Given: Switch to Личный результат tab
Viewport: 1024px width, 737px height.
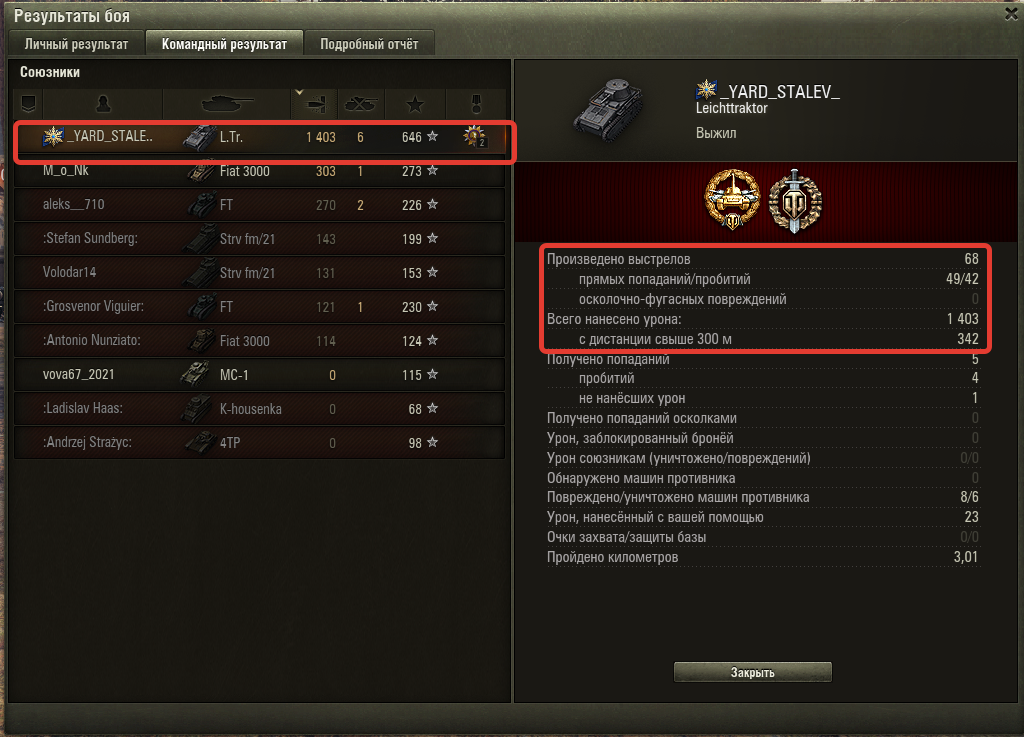Looking at the screenshot, I should click(76, 44).
